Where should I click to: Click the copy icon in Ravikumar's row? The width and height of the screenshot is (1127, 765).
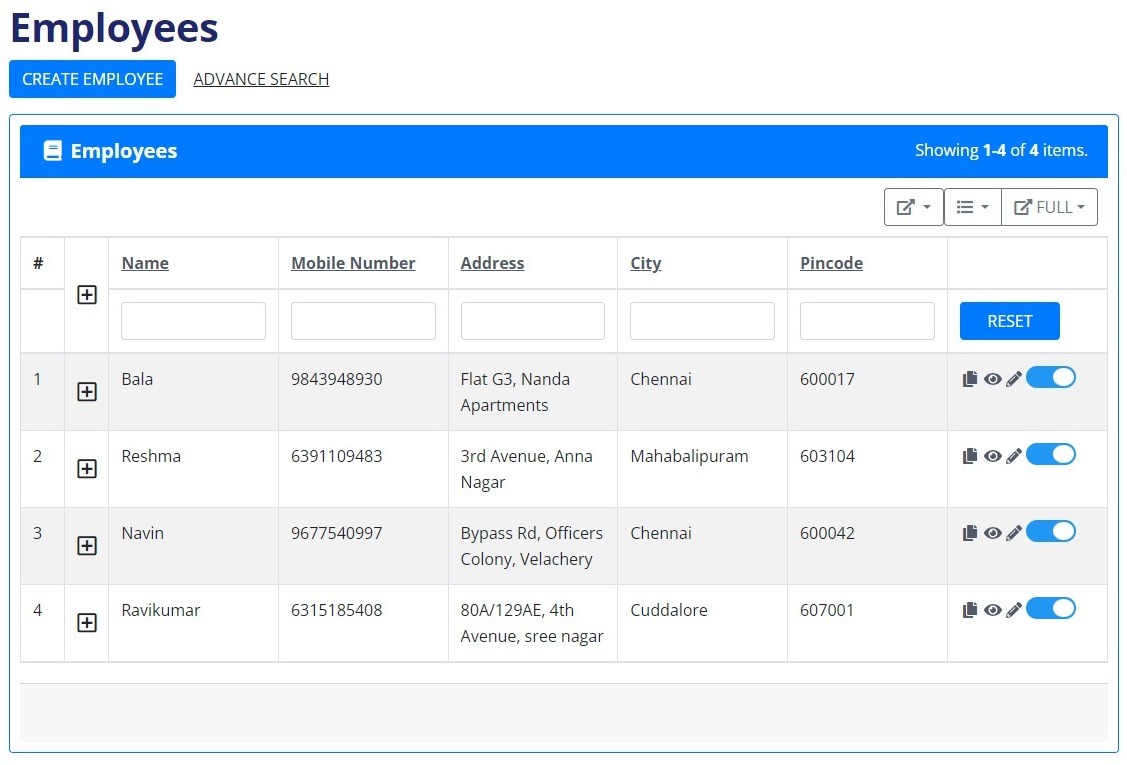coord(969,610)
